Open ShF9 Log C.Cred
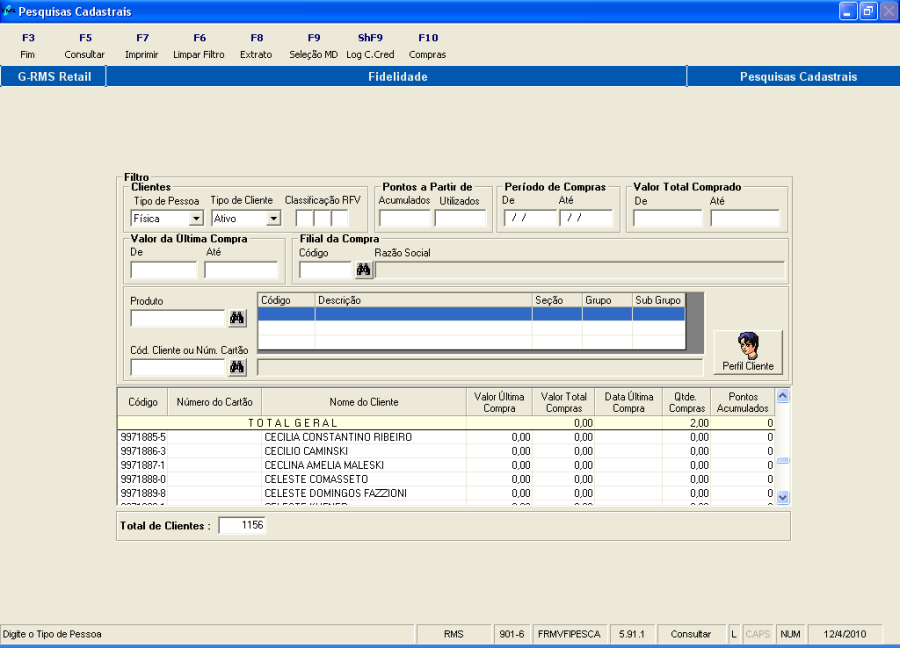This screenshot has width=900, height=648. [x=370, y=46]
